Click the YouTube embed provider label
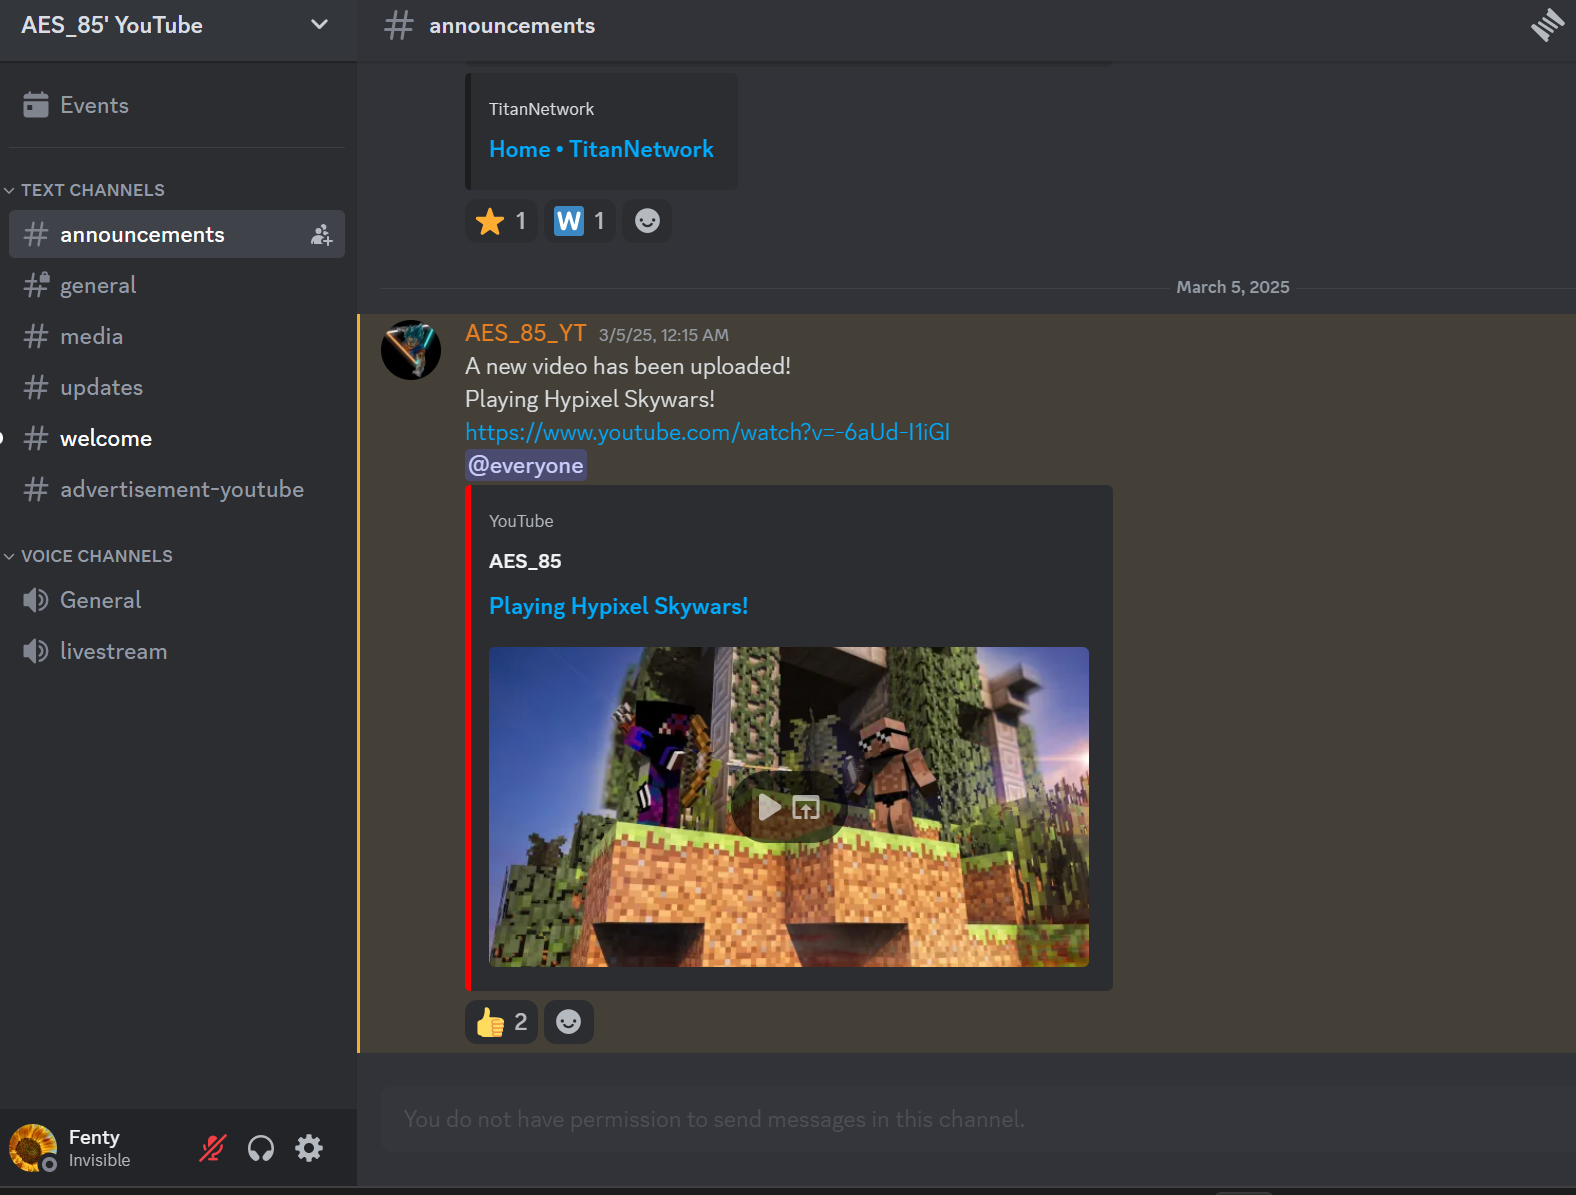Image resolution: width=1576 pixels, height=1195 pixels. tap(521, 521)
